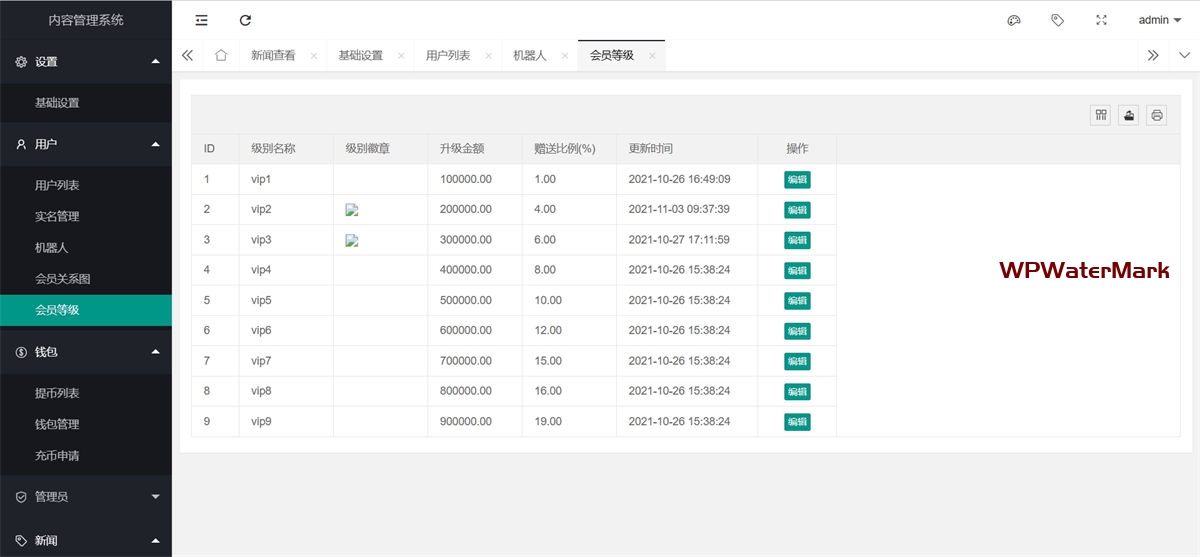1200x557 pixels.
Task: Switch to the 基础设置 tab
Action: [x=361, y=55]
